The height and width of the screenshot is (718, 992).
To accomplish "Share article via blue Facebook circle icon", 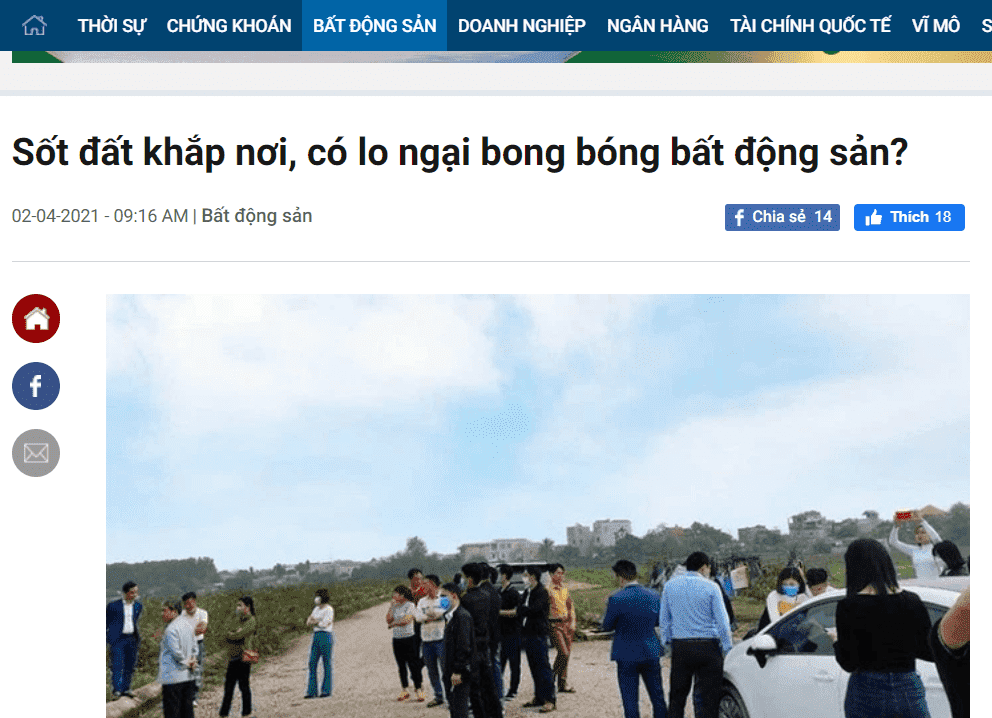I will coord(36,386).
